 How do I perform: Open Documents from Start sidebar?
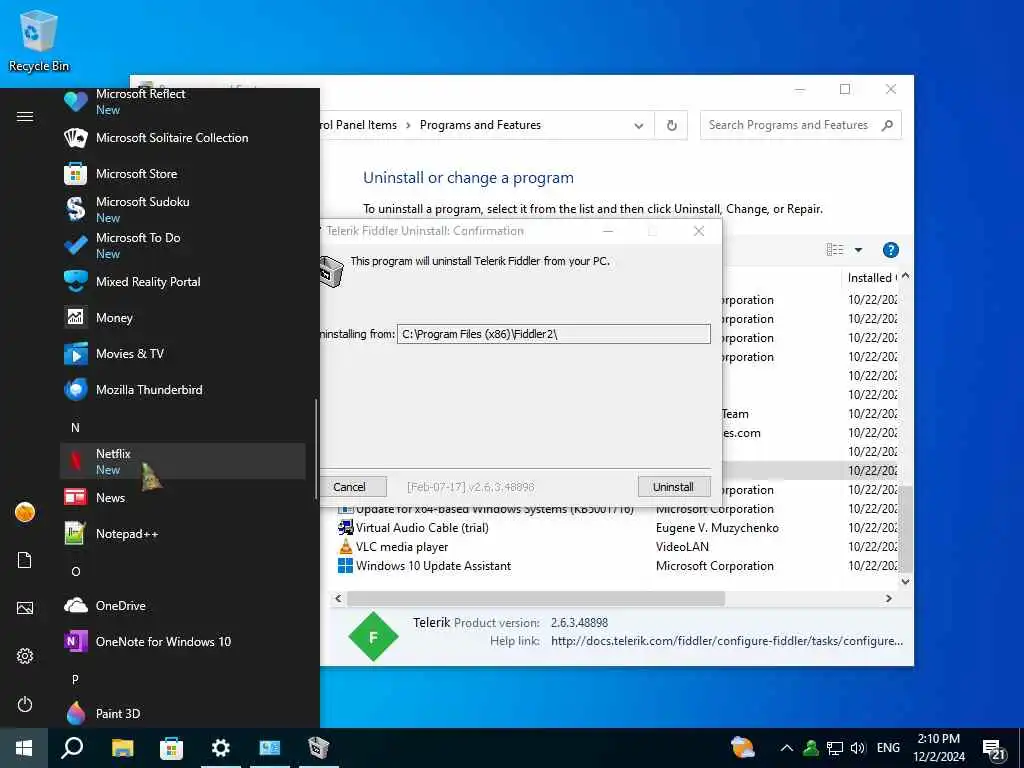coord(25,560)
